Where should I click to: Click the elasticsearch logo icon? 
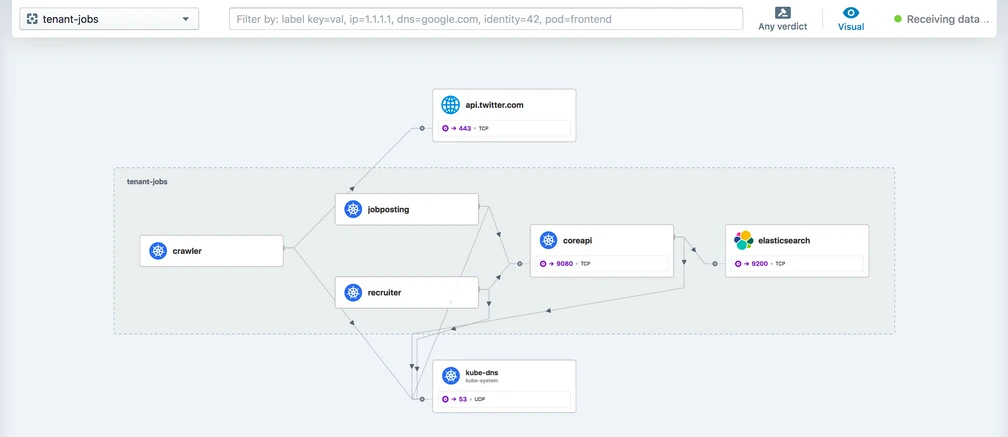[x=743, y=240]
